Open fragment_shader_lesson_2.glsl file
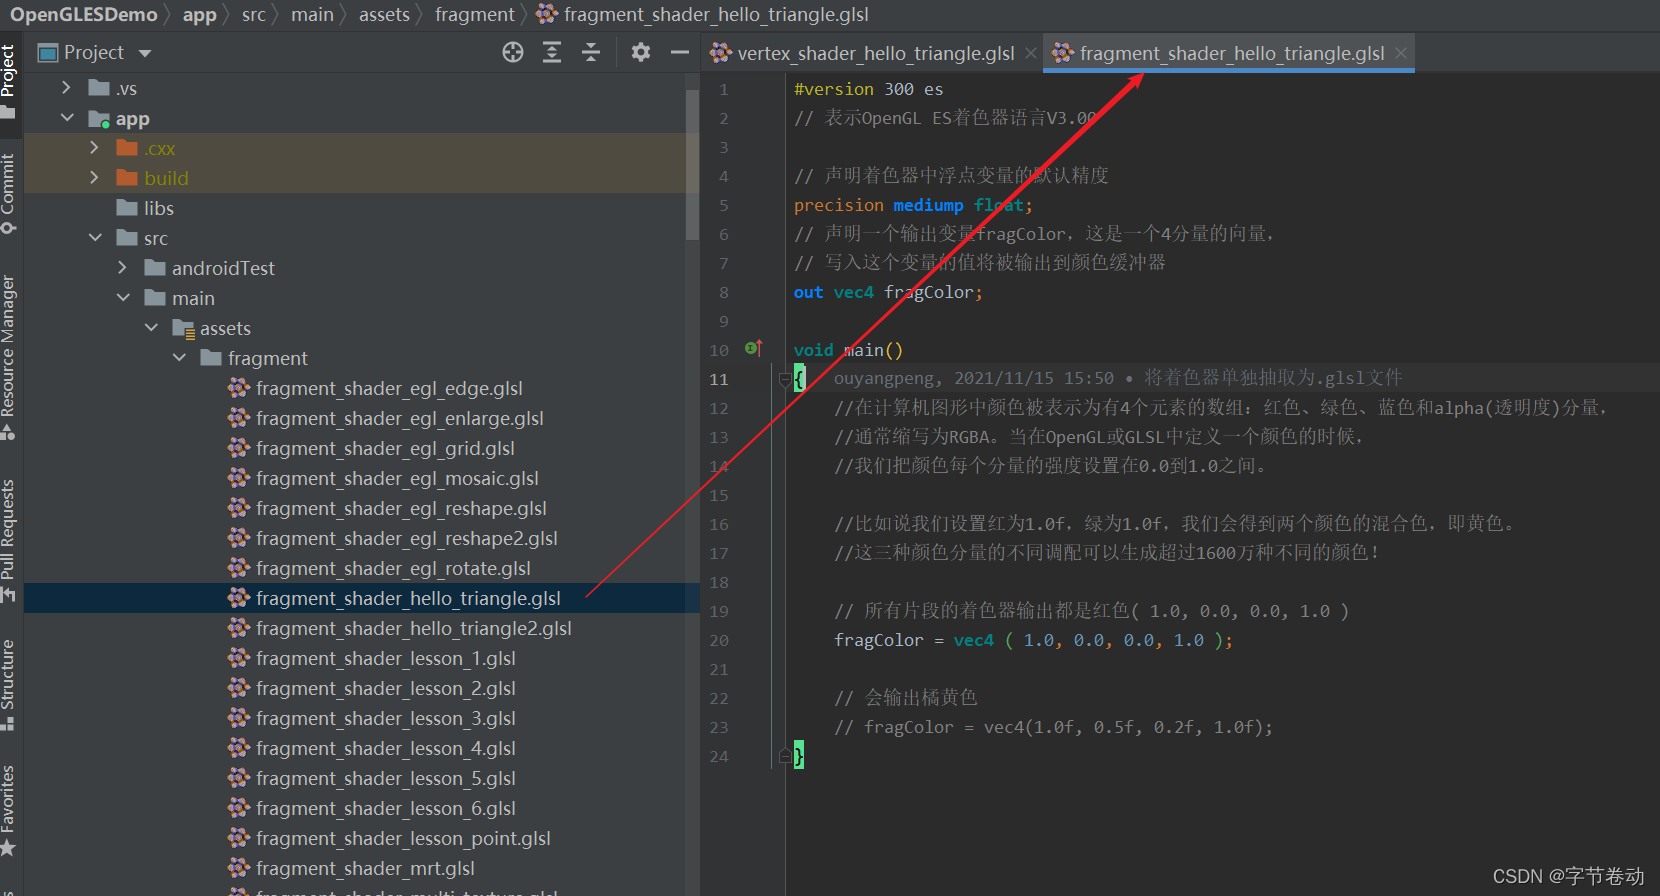This screenshot has height=896, width=1660. [x=386, y=688]
